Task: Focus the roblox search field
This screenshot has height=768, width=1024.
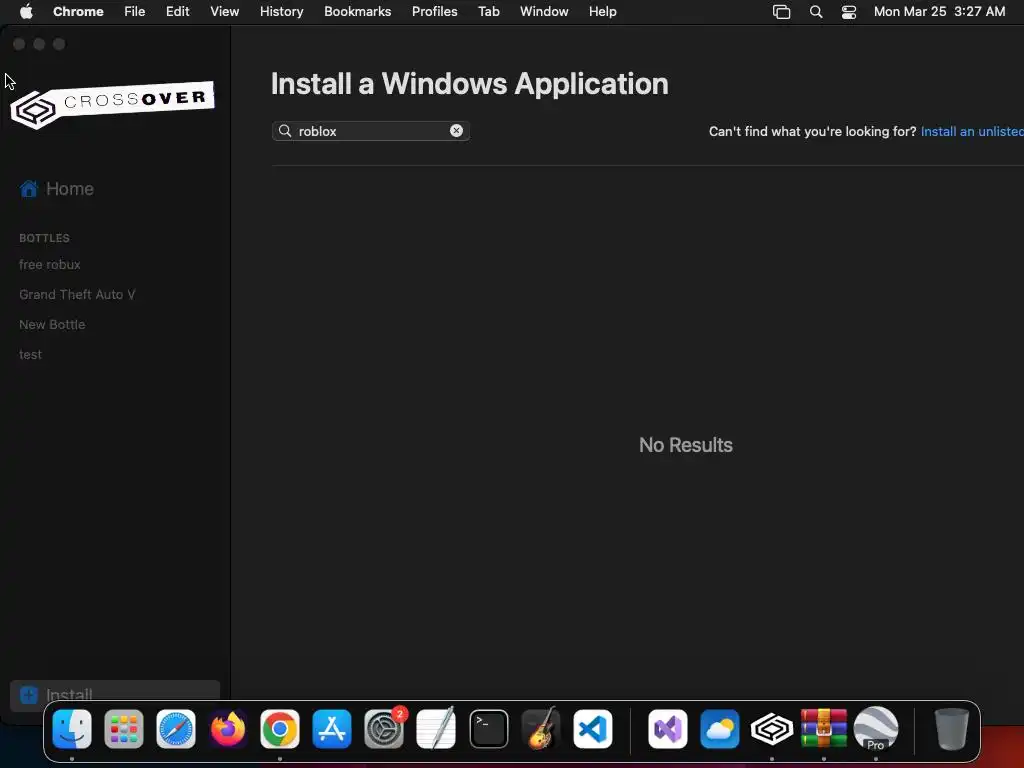Action: (370, 131)
